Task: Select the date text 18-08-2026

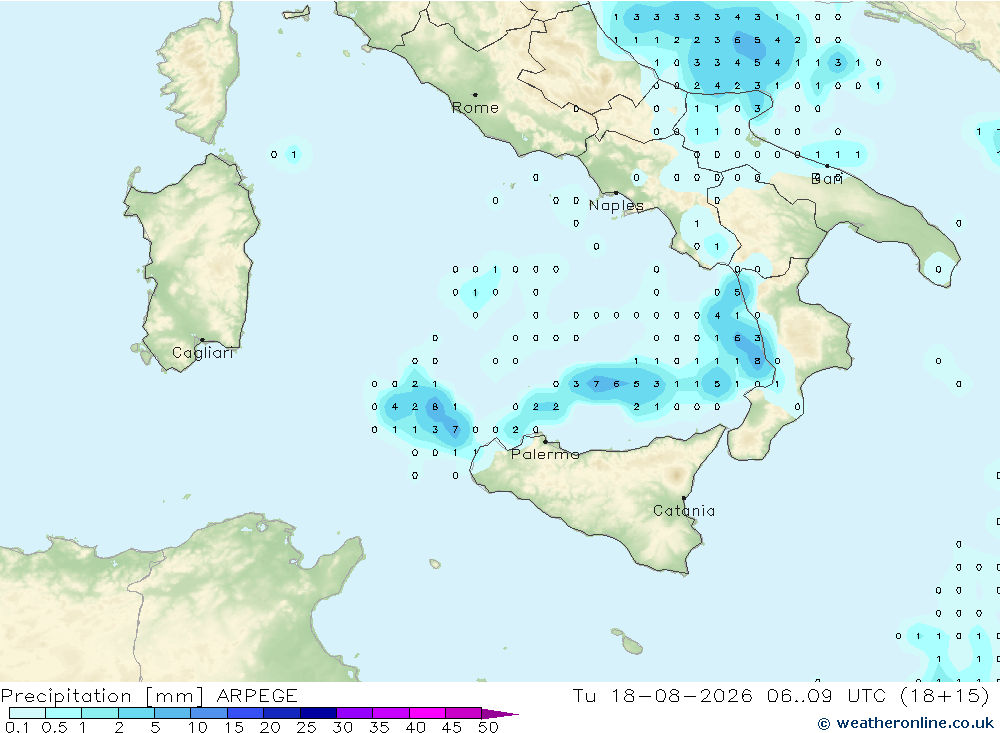Action: coord(681,695)
